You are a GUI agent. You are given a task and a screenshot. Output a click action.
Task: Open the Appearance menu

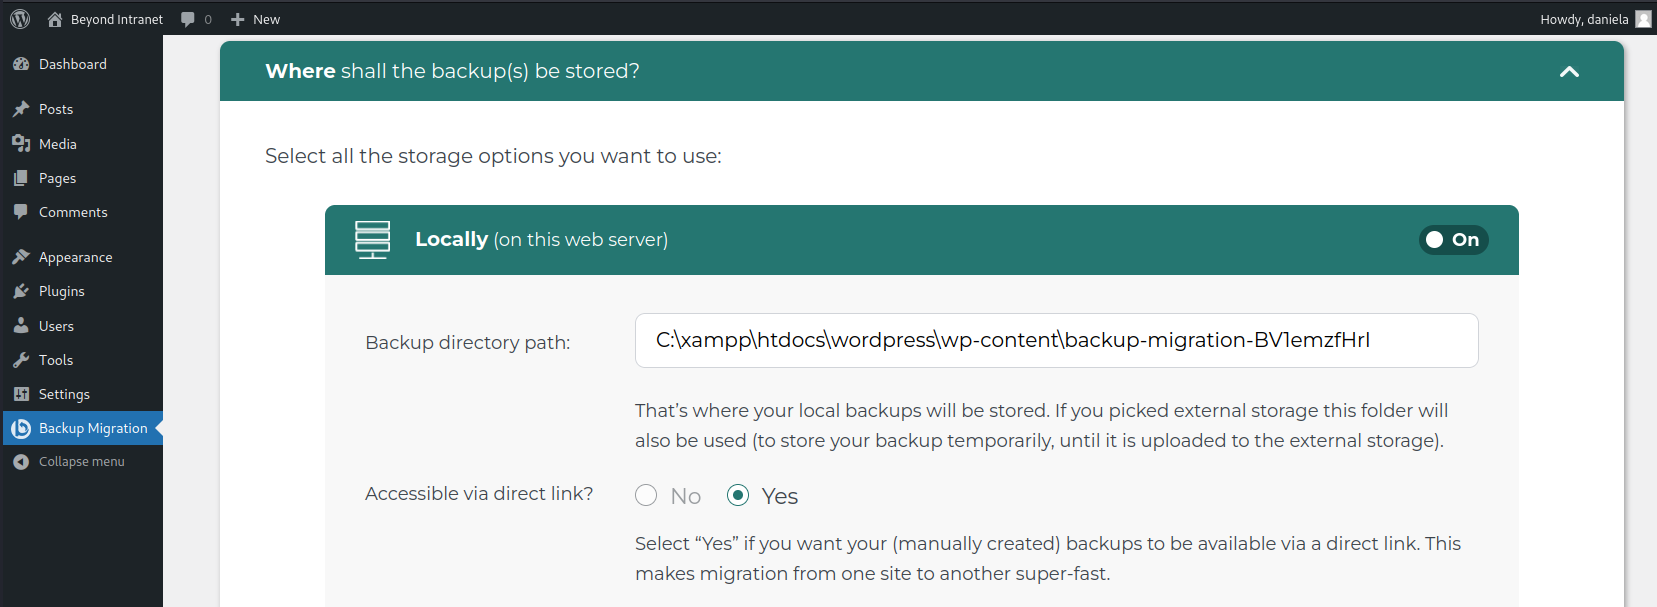pyautogui.click(x=75, y=257)
